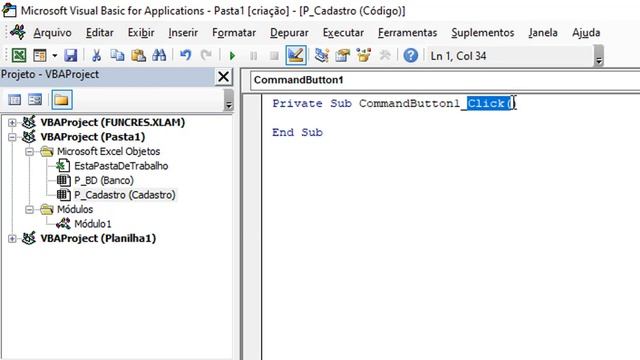Select the Microsoft Excel Objetos folder
Viewport: 640px width, 360px height.
(109, 151)
